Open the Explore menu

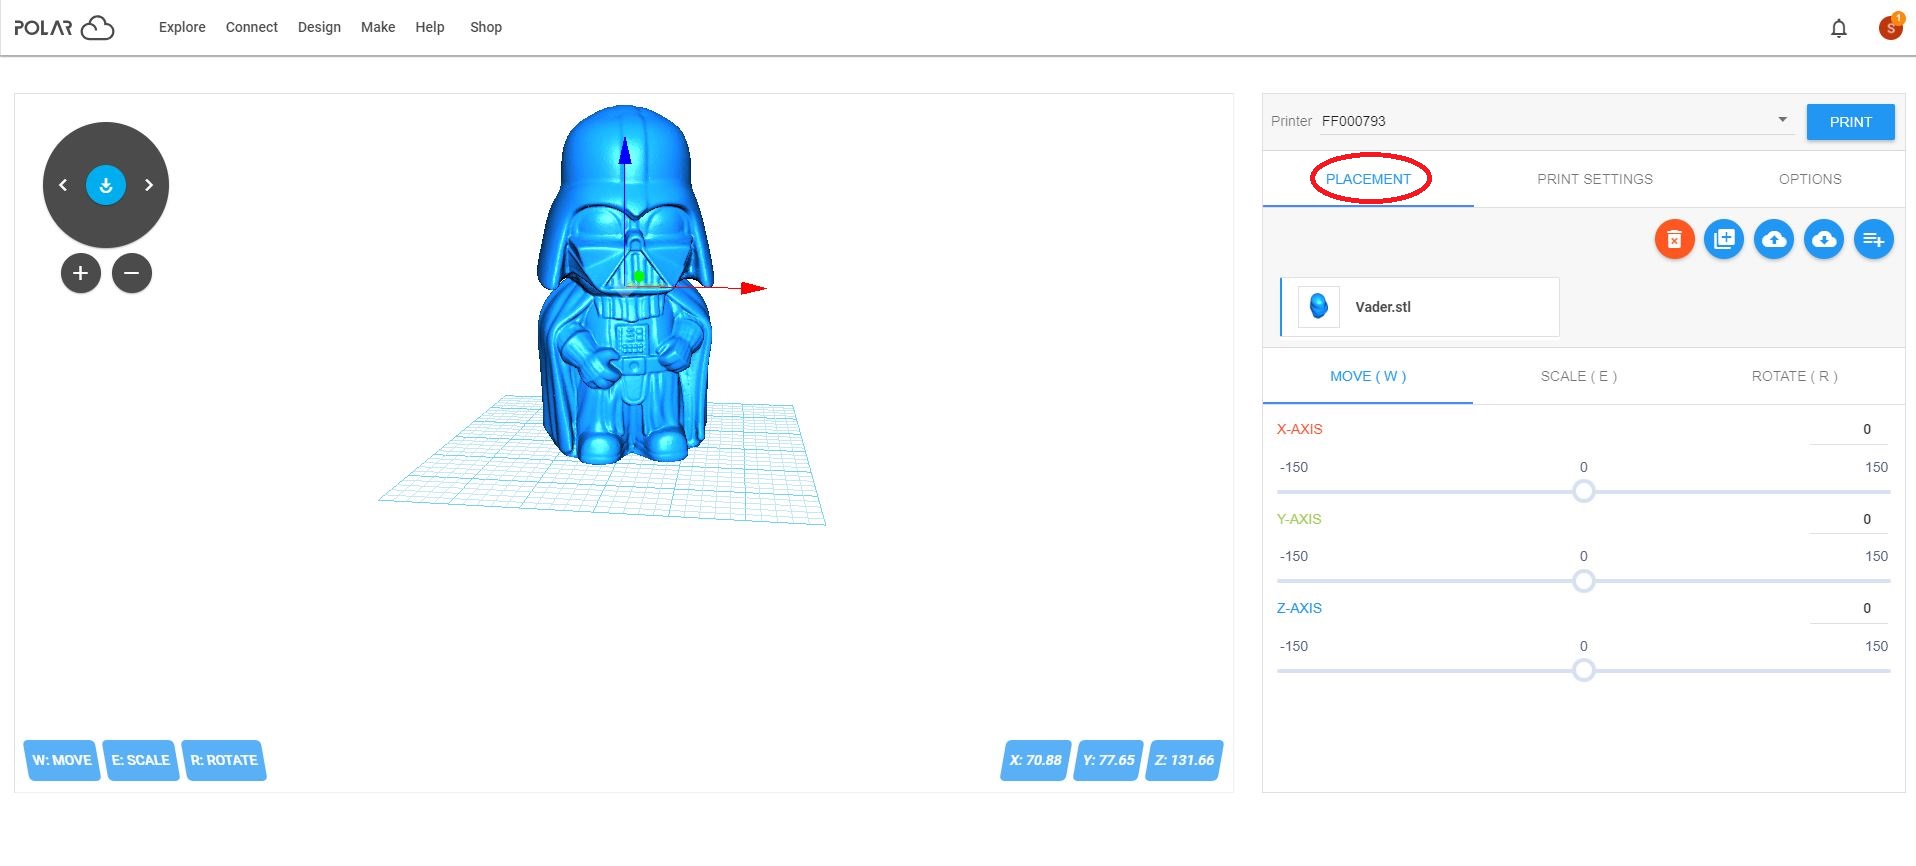click(182, 27)
